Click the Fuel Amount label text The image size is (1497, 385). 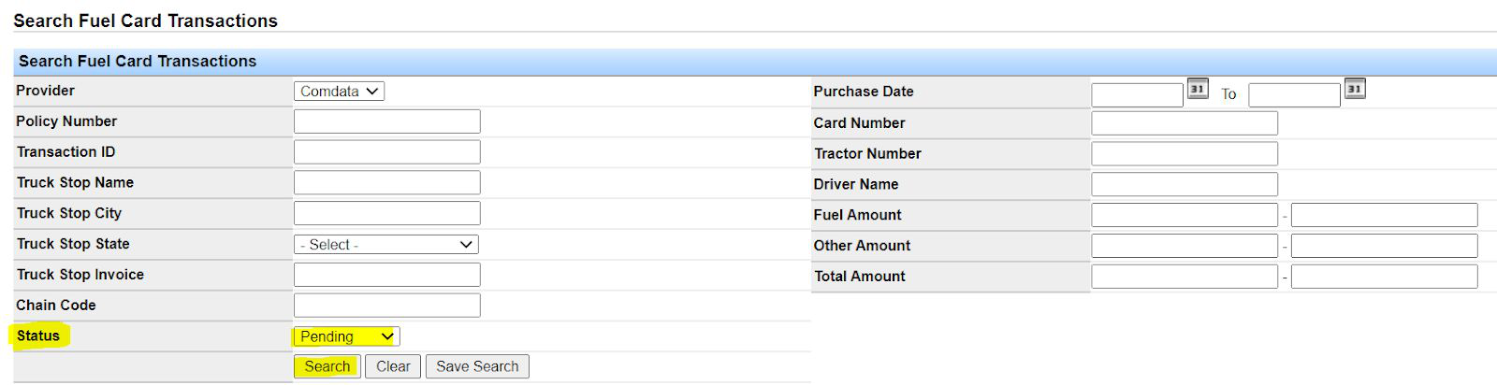point(858,215)
